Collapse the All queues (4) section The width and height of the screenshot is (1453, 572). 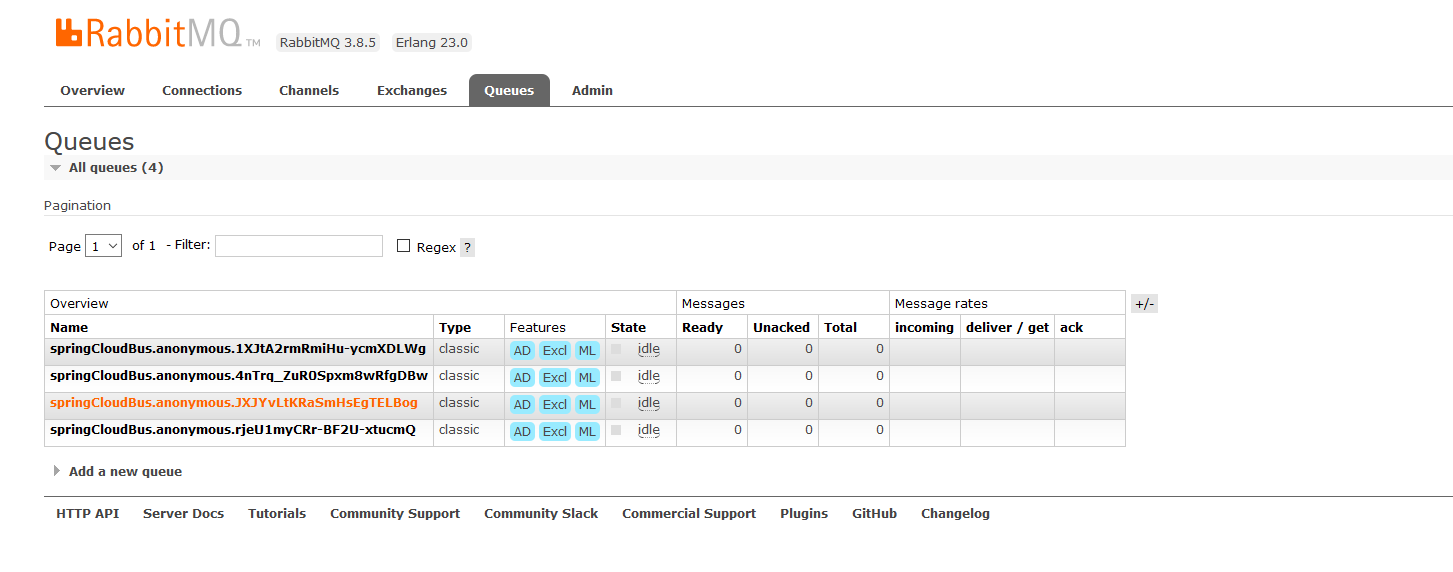pos(115,168)
